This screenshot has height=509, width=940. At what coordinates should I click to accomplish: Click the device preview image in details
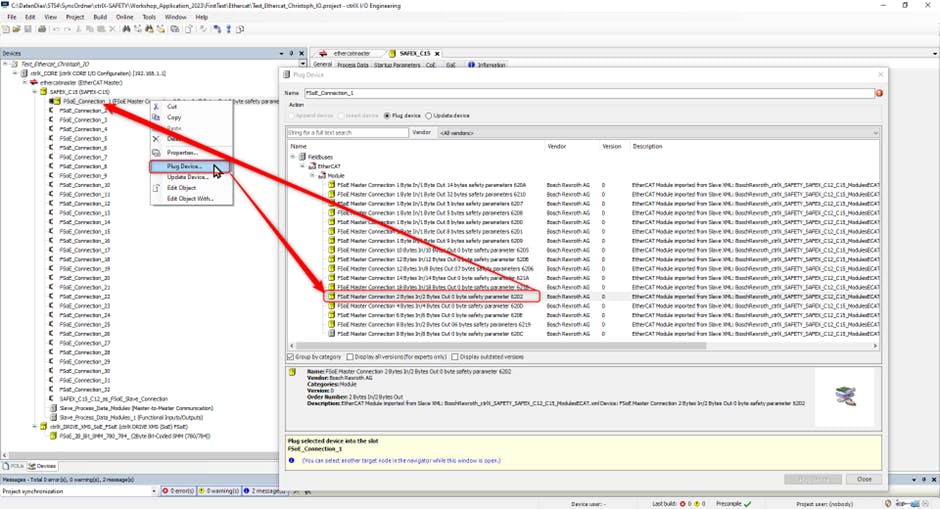(x=832, y=390)
